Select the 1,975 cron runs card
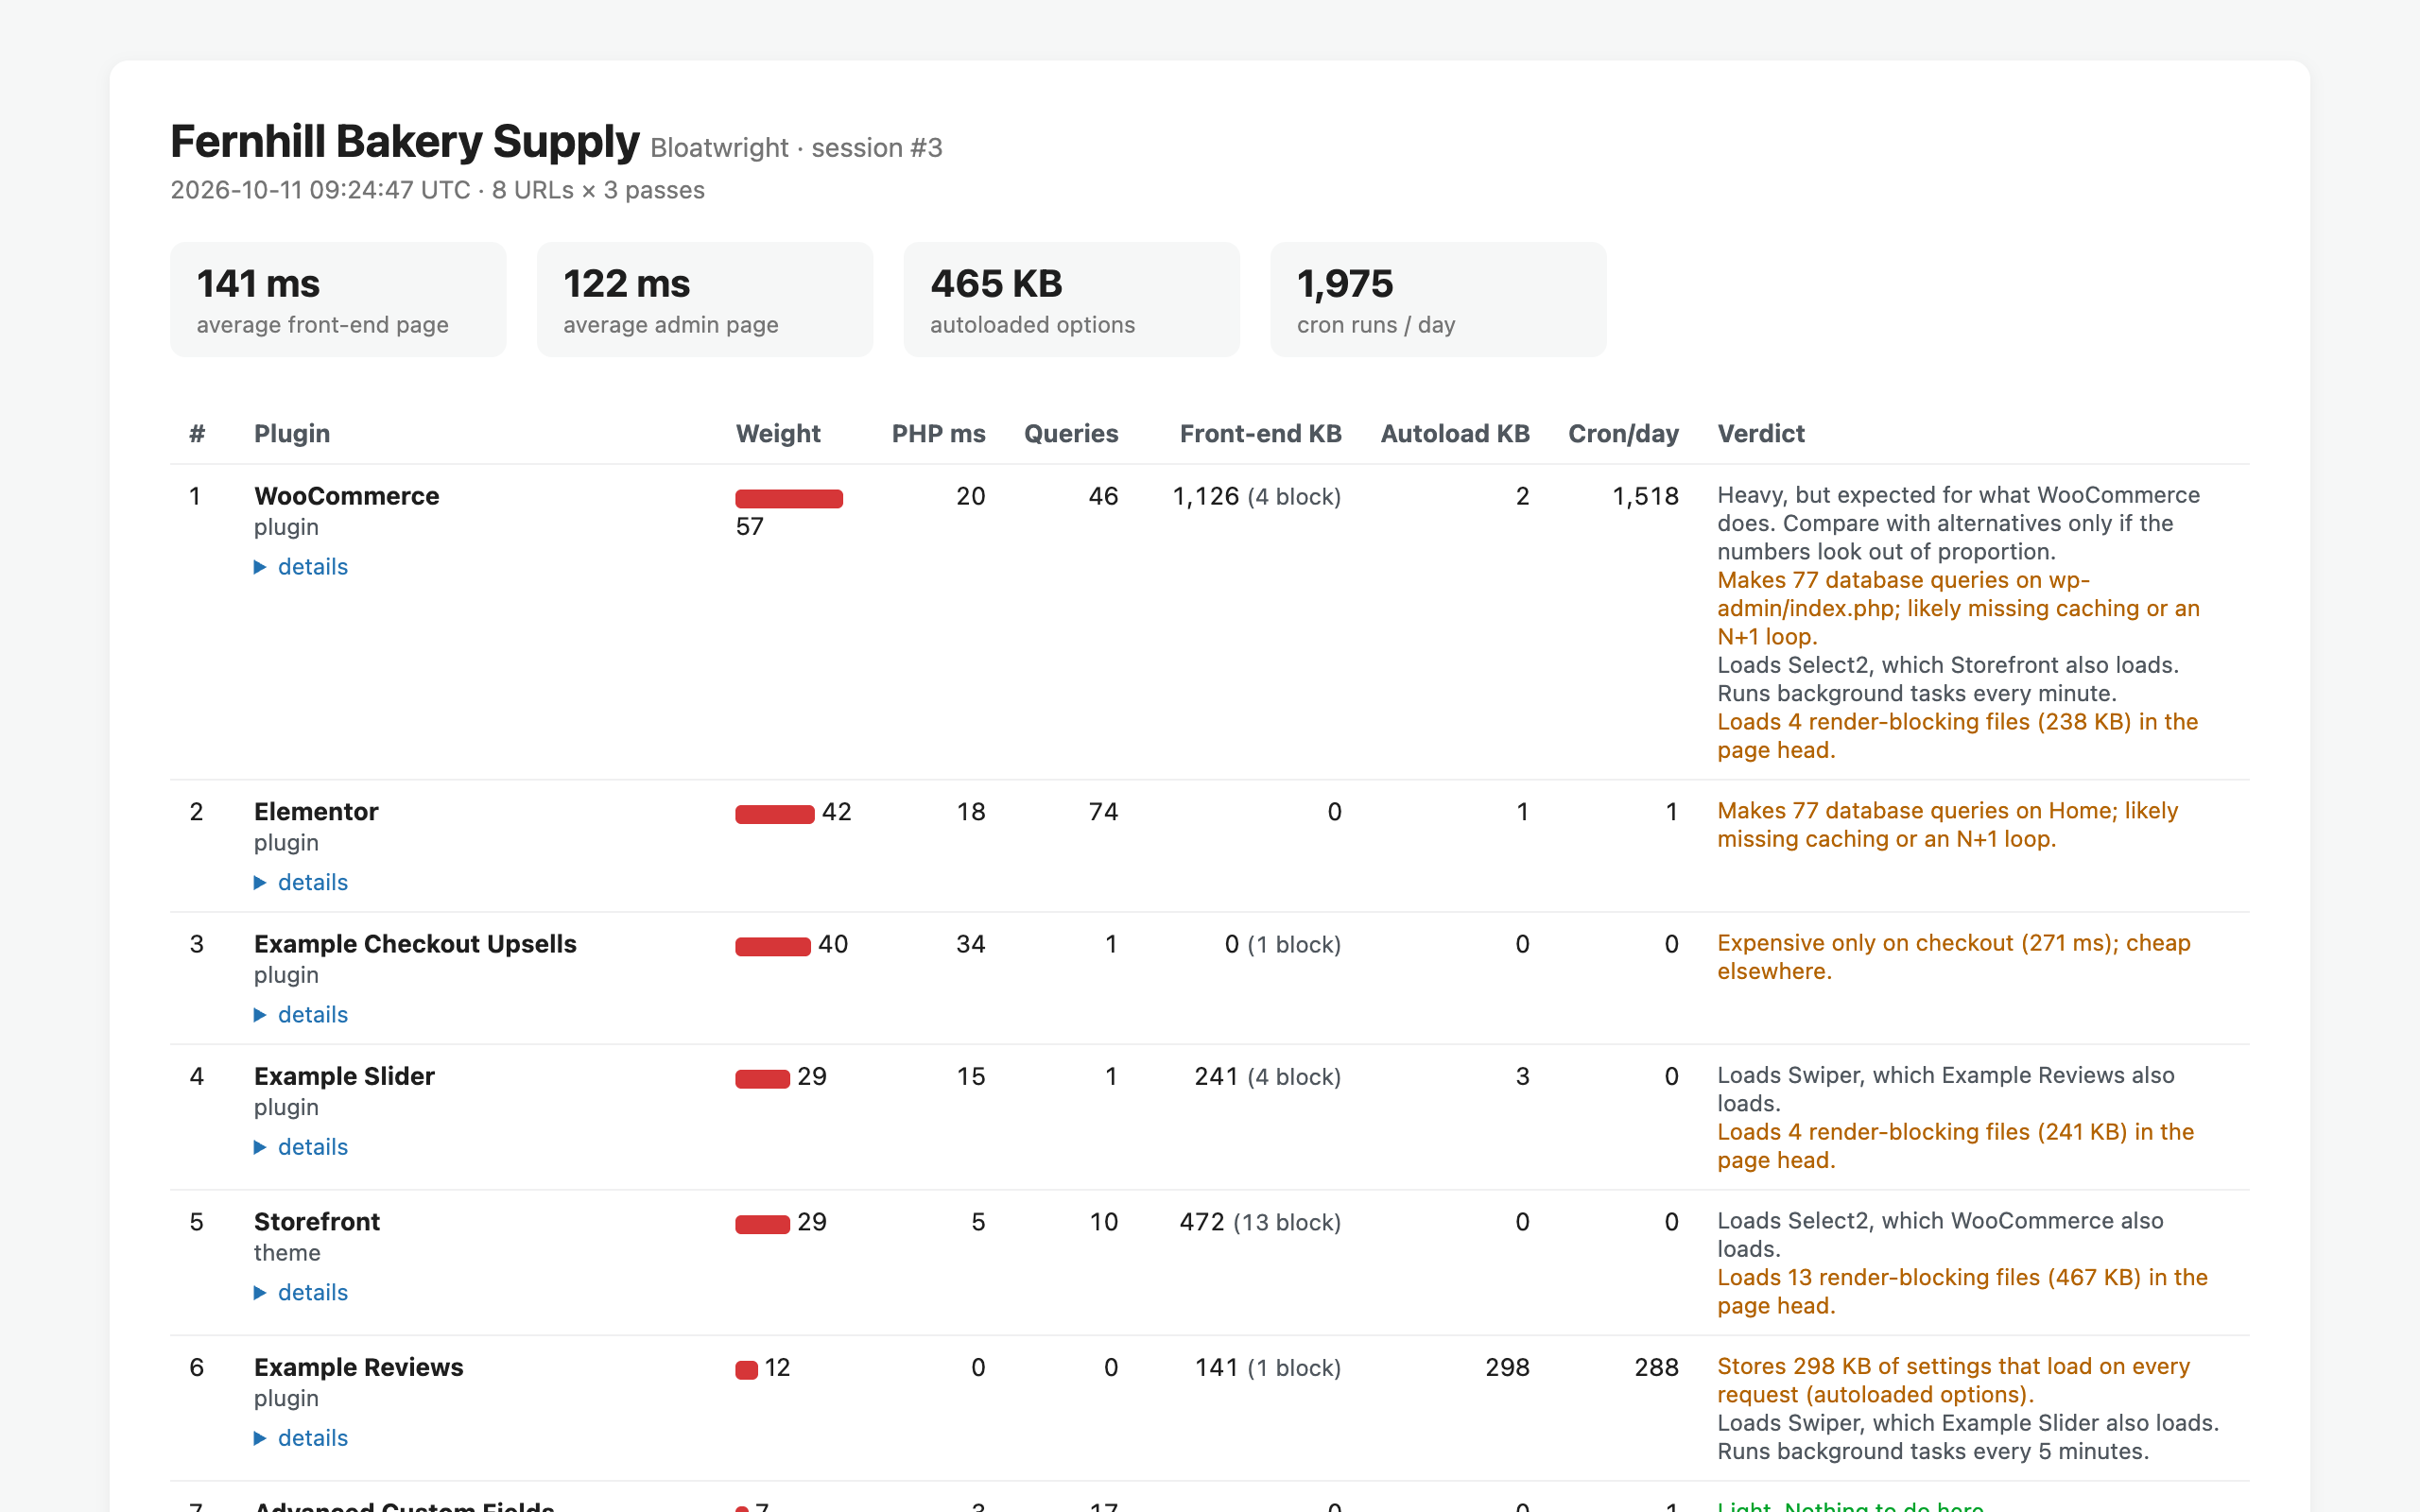The height and width of the screenshot is (1512, 2420). click(1438, 299)
